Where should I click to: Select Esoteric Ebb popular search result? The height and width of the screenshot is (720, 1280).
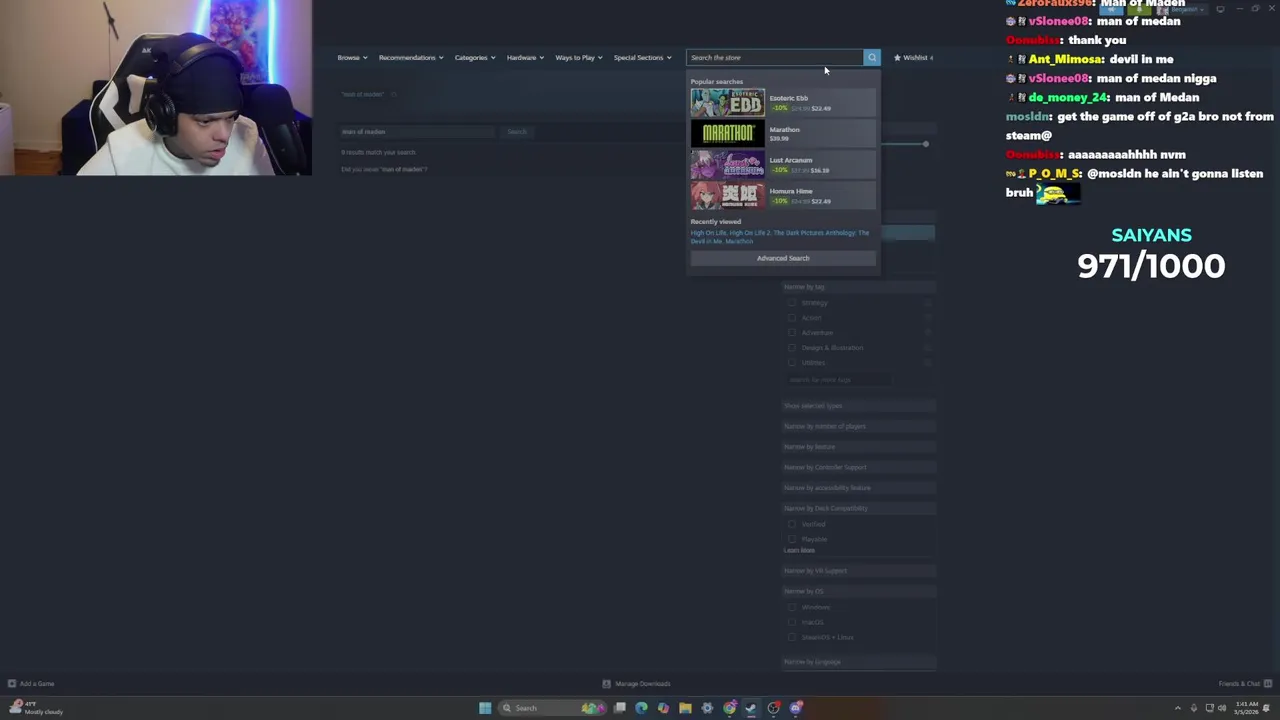[x=783, y=103]
